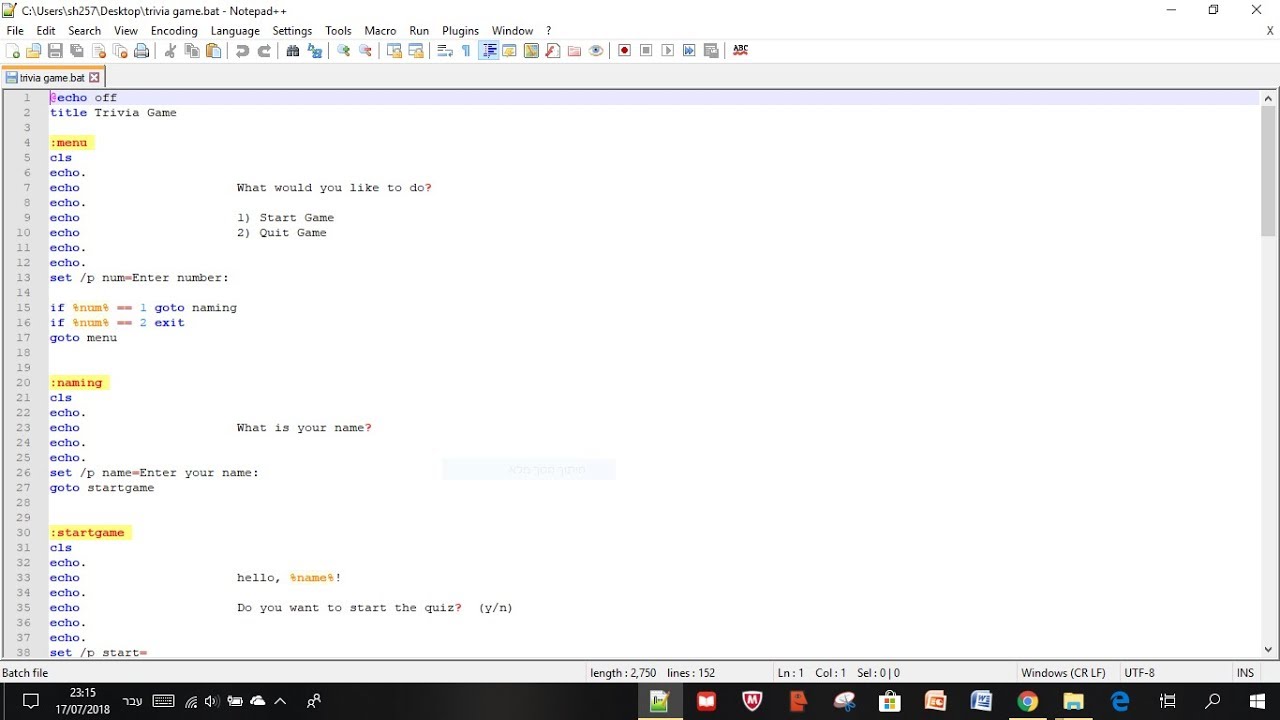Close the trivia game.bat tab
The width and height of the screenshot is (1280, 720).
95,77
